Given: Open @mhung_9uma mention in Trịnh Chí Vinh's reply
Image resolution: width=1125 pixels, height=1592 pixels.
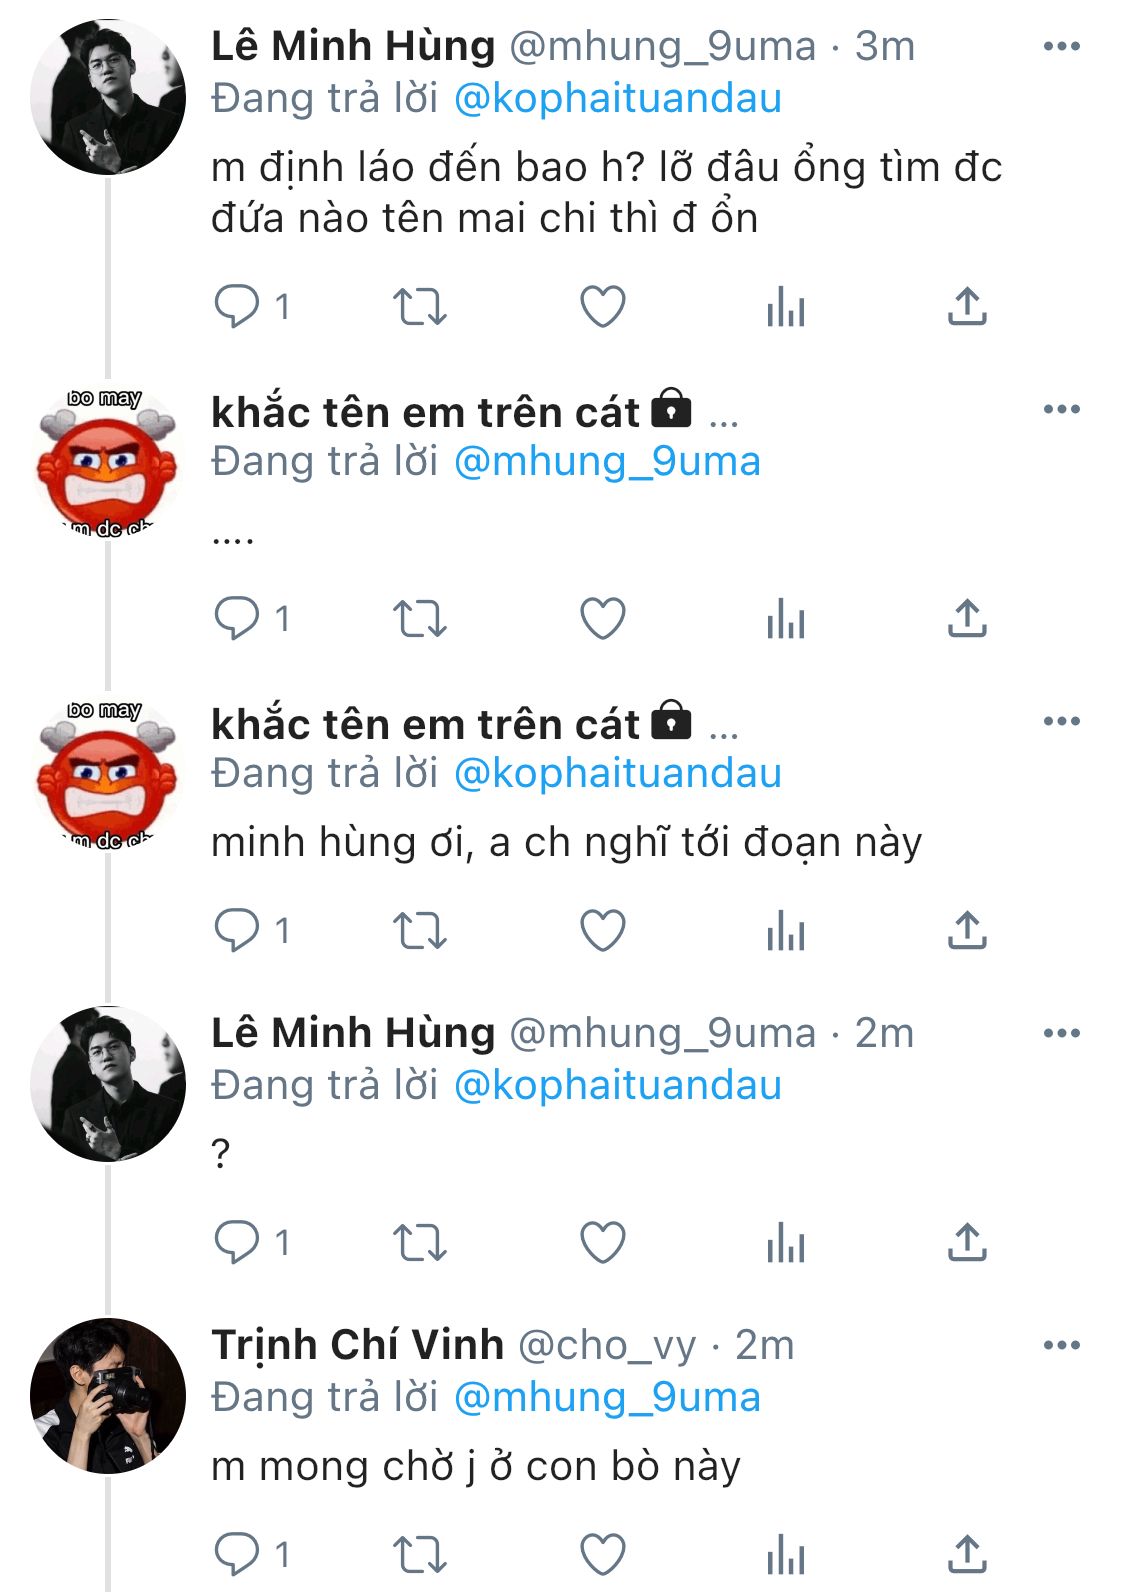Looking at the screenshot, I should (607, 1397).
